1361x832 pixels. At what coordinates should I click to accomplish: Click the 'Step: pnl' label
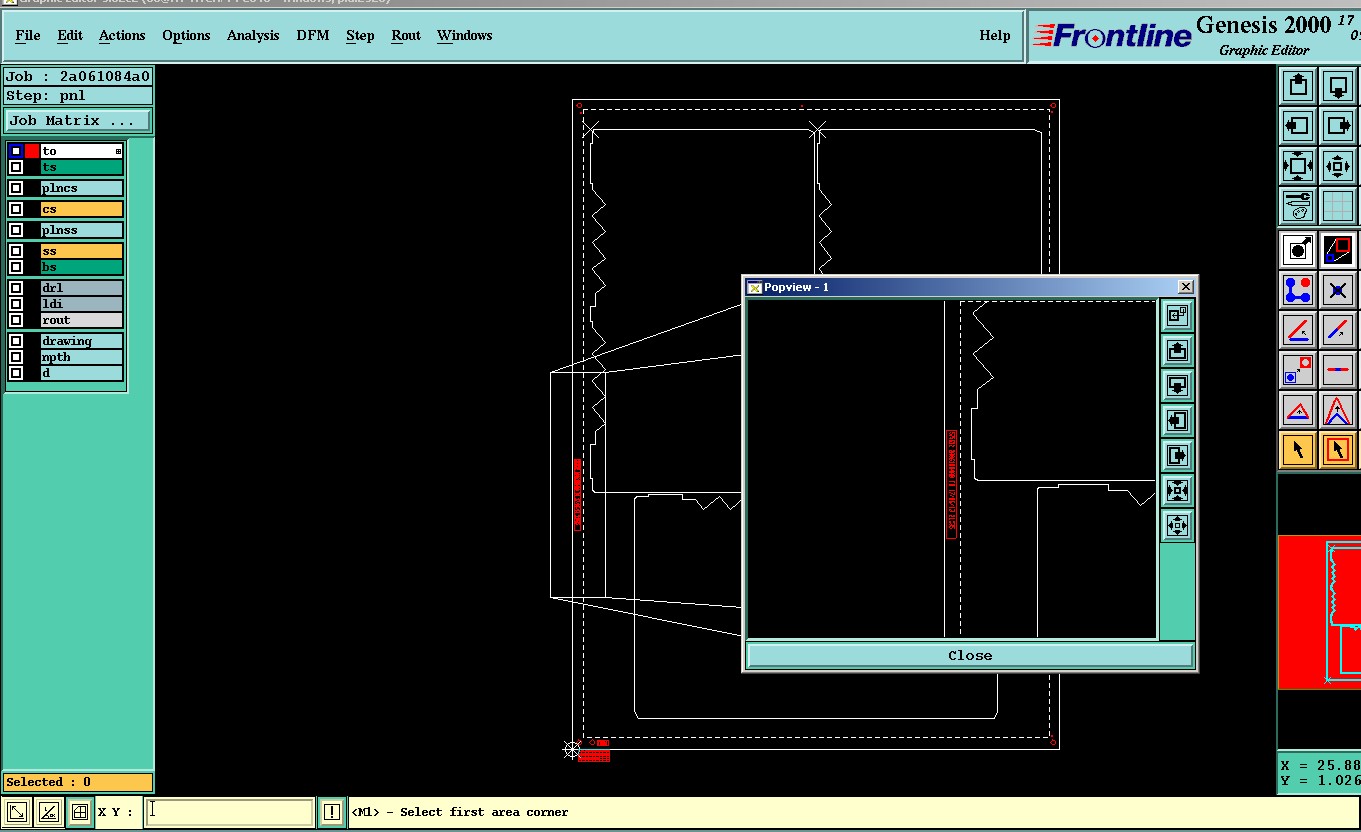click(78, 96)
